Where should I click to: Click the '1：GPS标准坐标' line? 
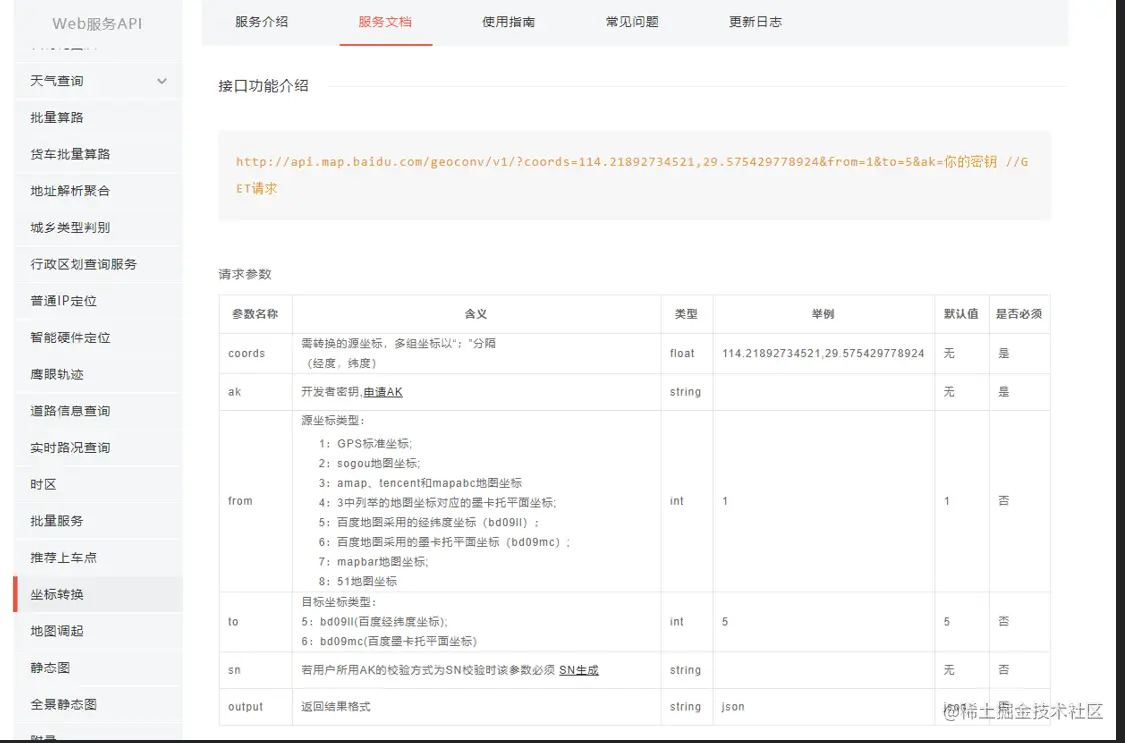pos(365,444)
